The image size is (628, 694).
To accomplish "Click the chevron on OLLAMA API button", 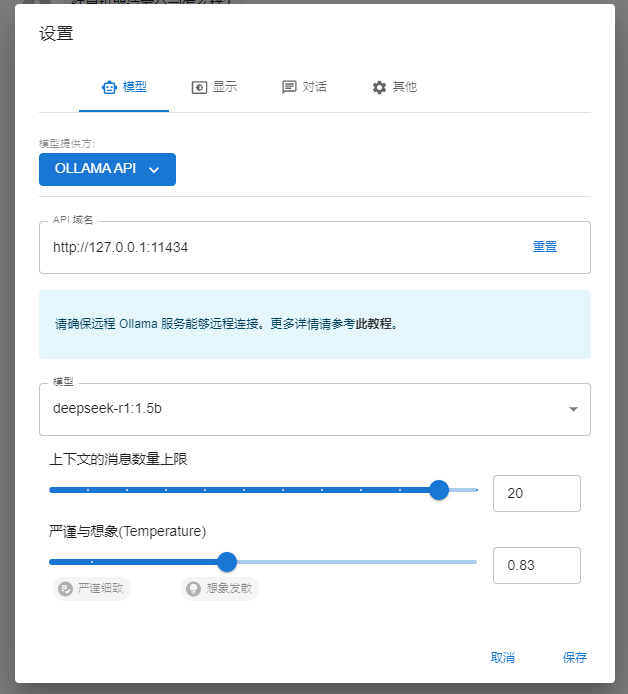I will pyautogui.click(x=154, y=170).
